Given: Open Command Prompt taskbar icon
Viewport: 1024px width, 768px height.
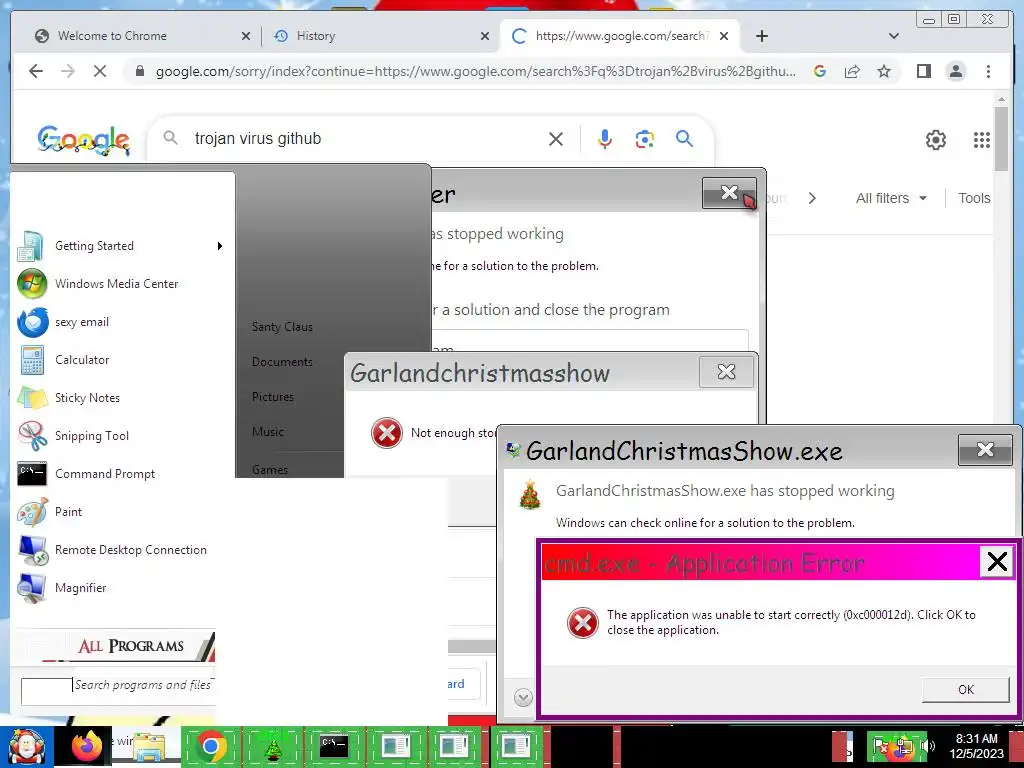Looking at the screenshot, I should (334, 746).
